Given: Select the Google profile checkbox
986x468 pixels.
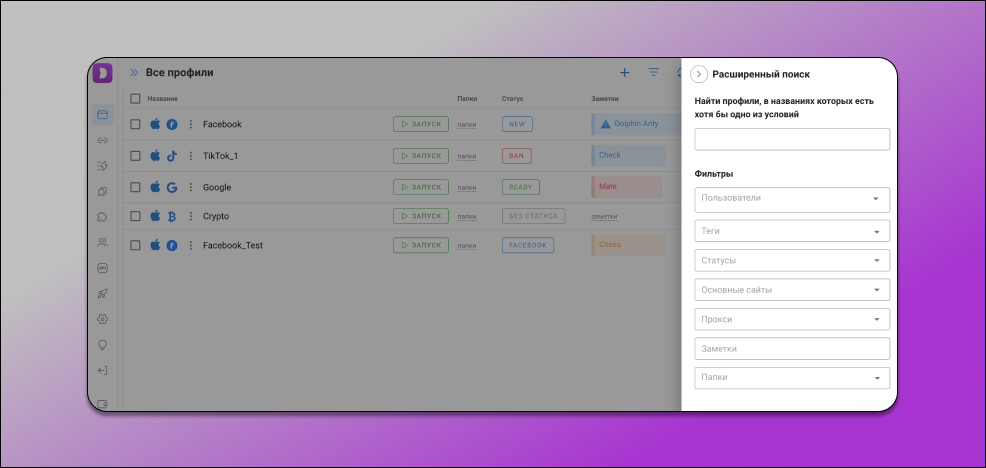Looking at the screenshot, I should [x=135, y=187].
